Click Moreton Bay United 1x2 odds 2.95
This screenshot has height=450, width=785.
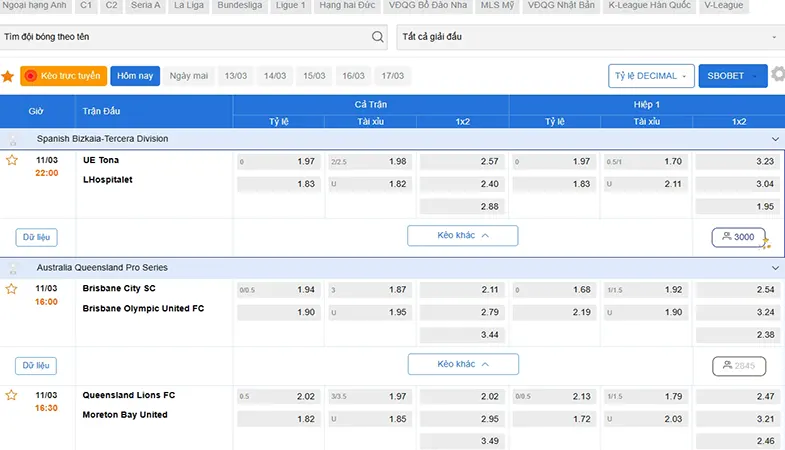point(462,419)
